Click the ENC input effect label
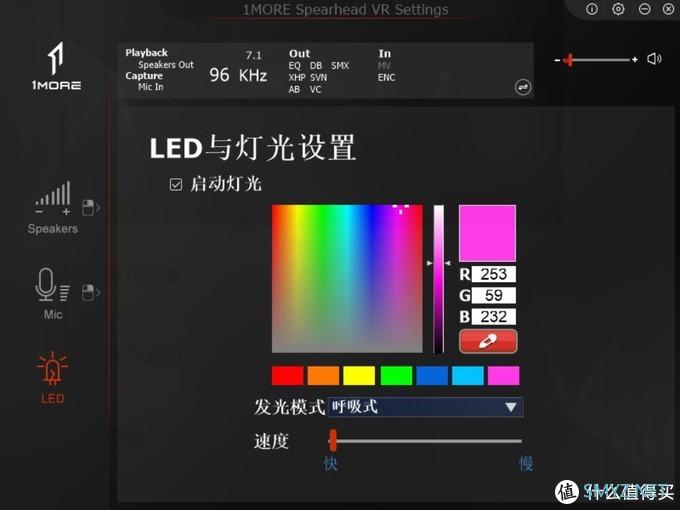The width and height of the screenshot is (680, 510). (x=386, y=78)
